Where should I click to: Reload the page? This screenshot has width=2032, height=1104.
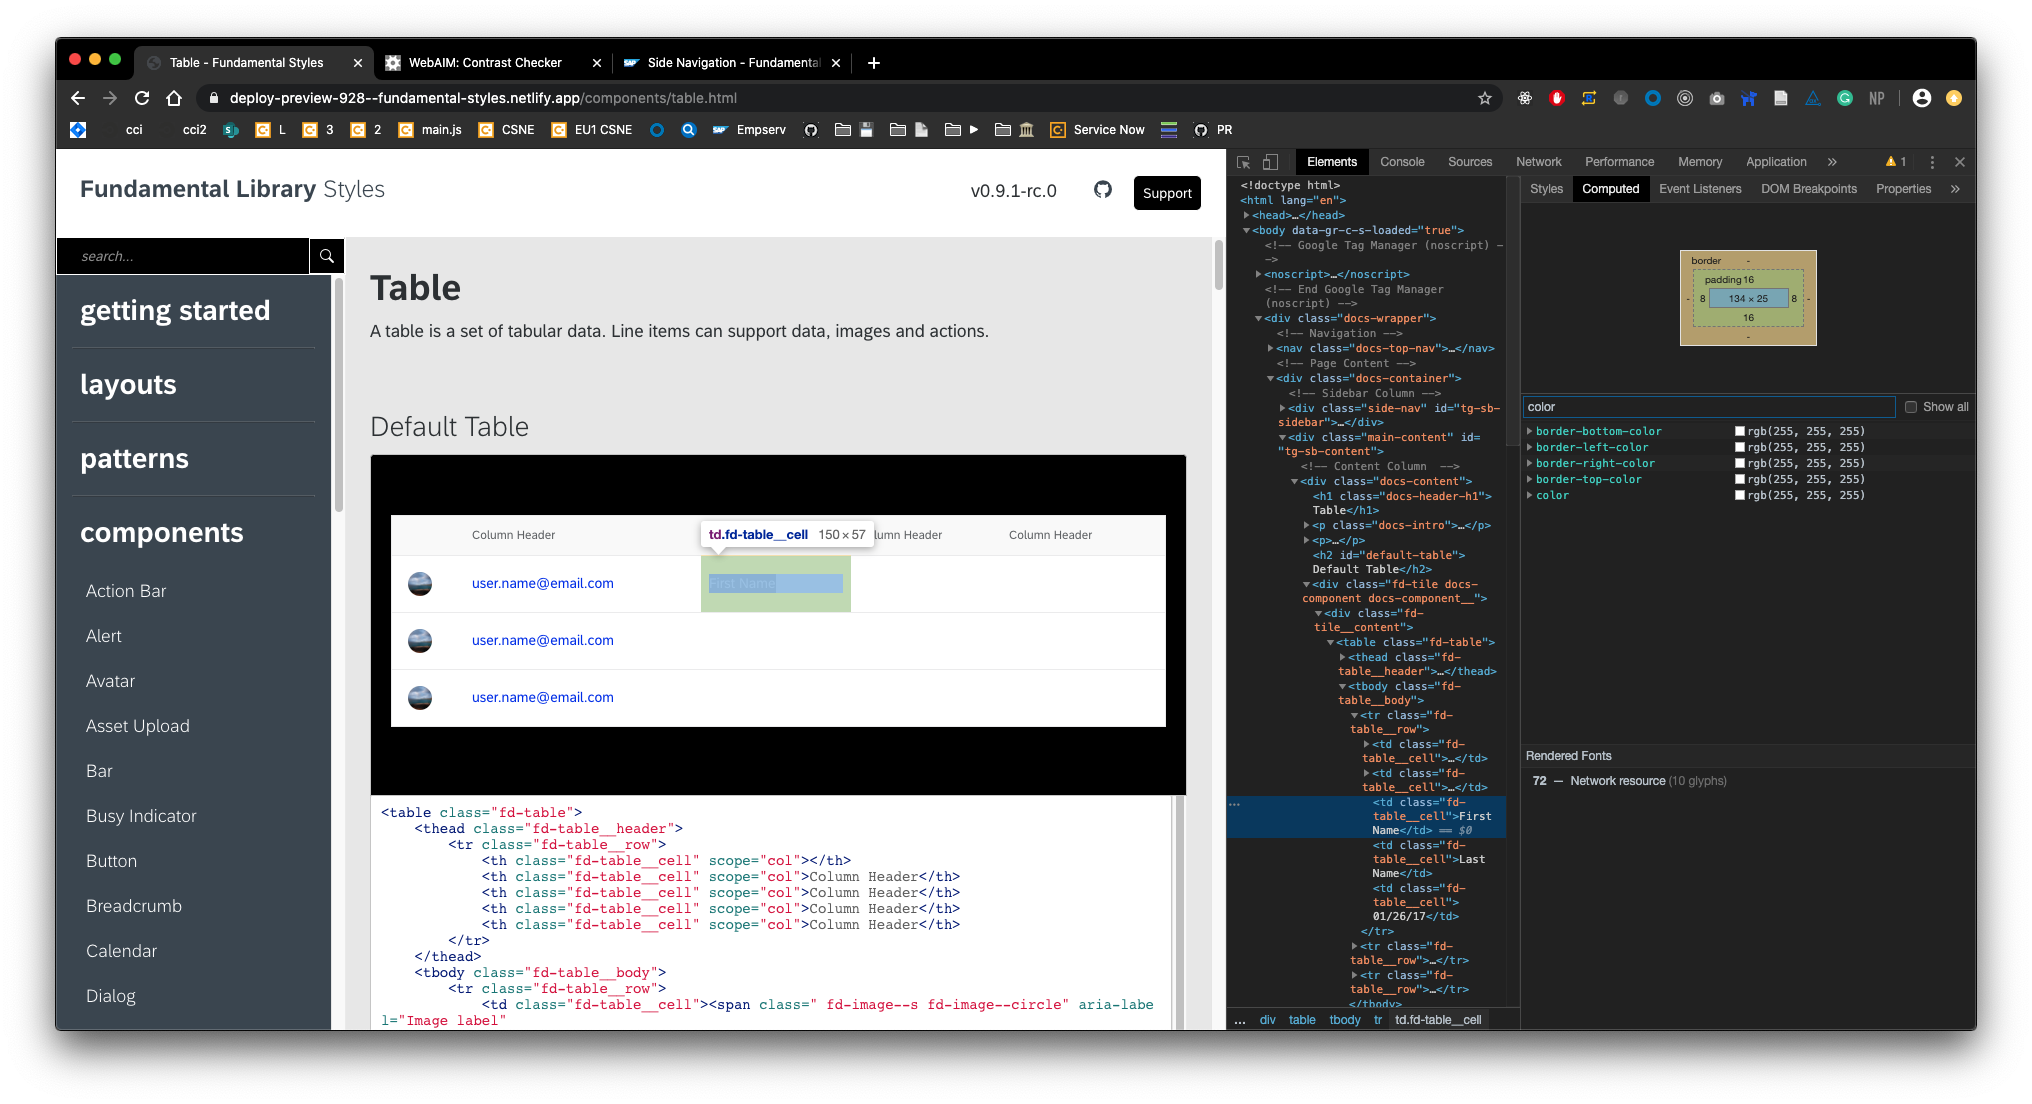pyautogui.click(x=142, y=98)
